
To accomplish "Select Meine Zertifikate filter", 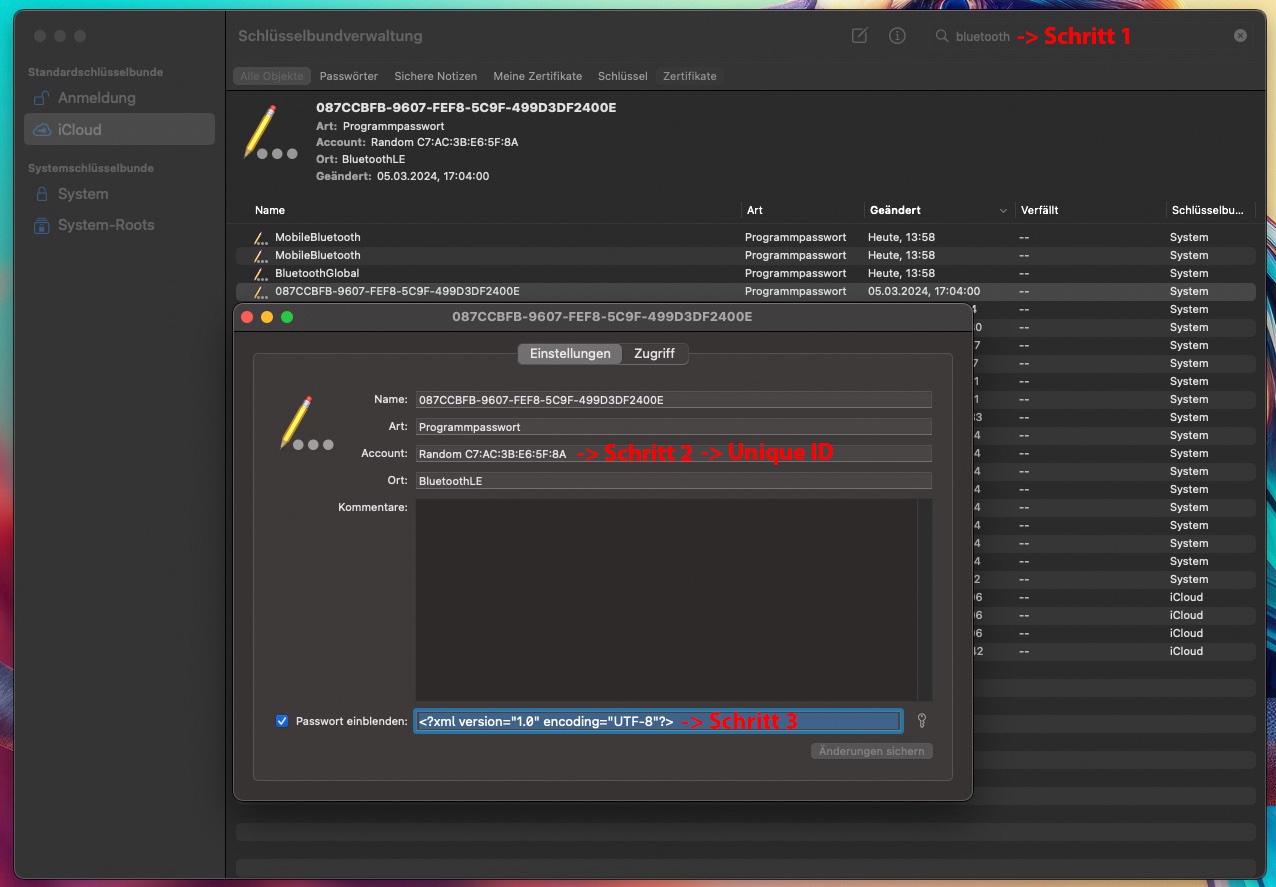I will [537, 76].
